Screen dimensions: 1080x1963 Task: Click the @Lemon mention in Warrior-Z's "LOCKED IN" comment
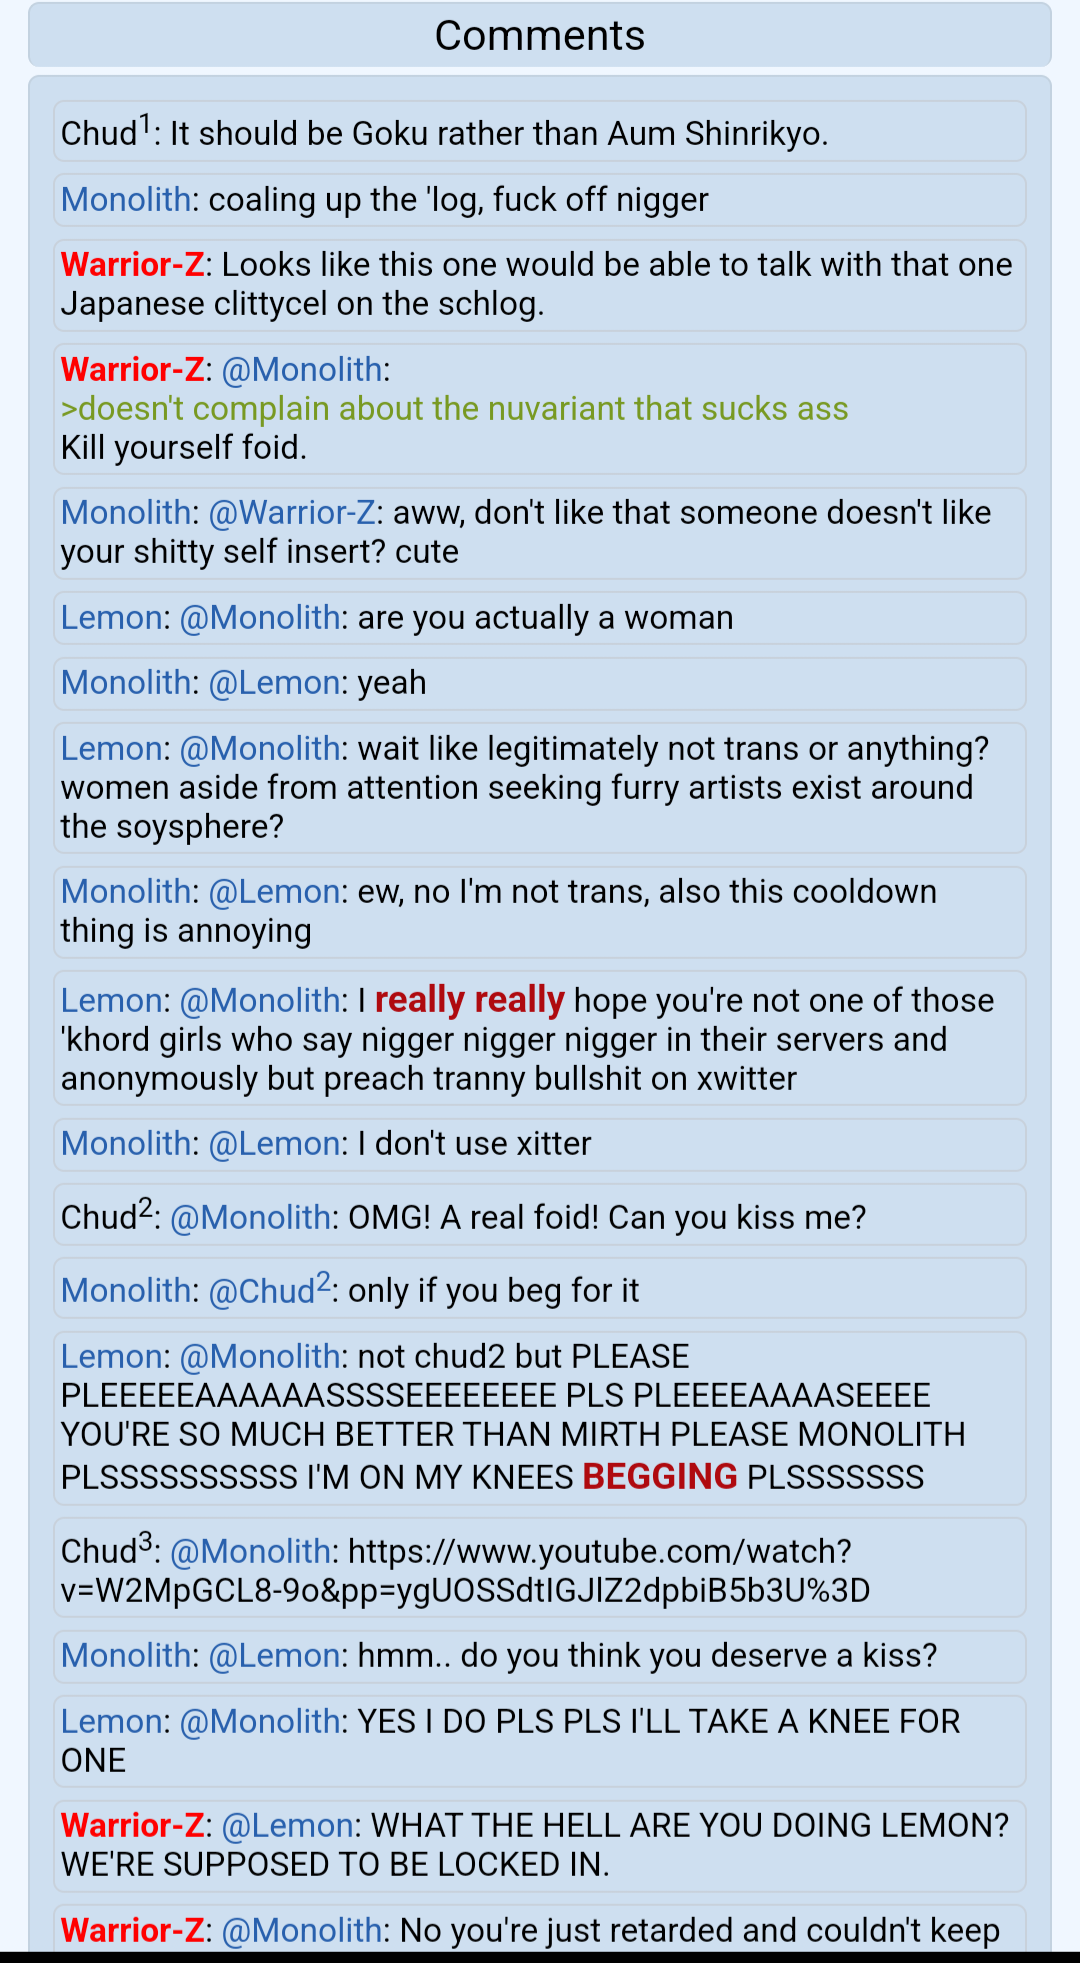[287, 1826]
